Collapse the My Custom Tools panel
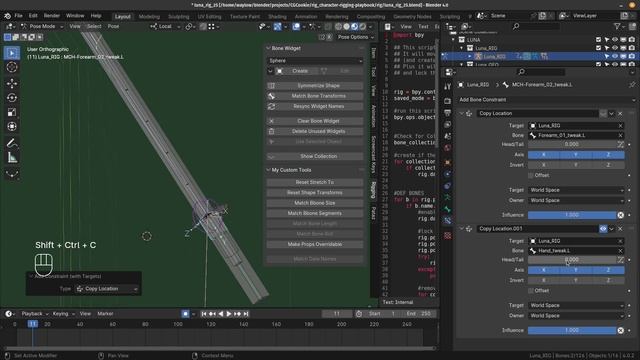 [x=268, y=170]
